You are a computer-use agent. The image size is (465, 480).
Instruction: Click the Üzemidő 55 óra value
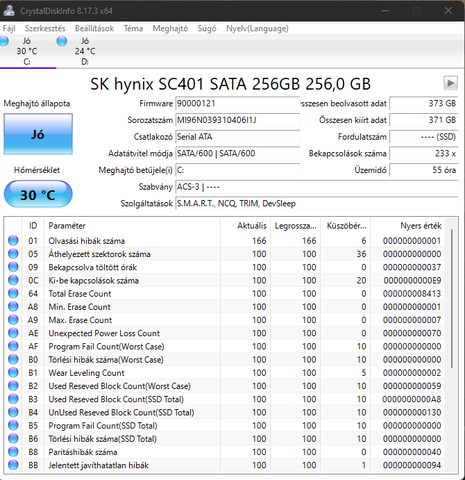[424, 170]
